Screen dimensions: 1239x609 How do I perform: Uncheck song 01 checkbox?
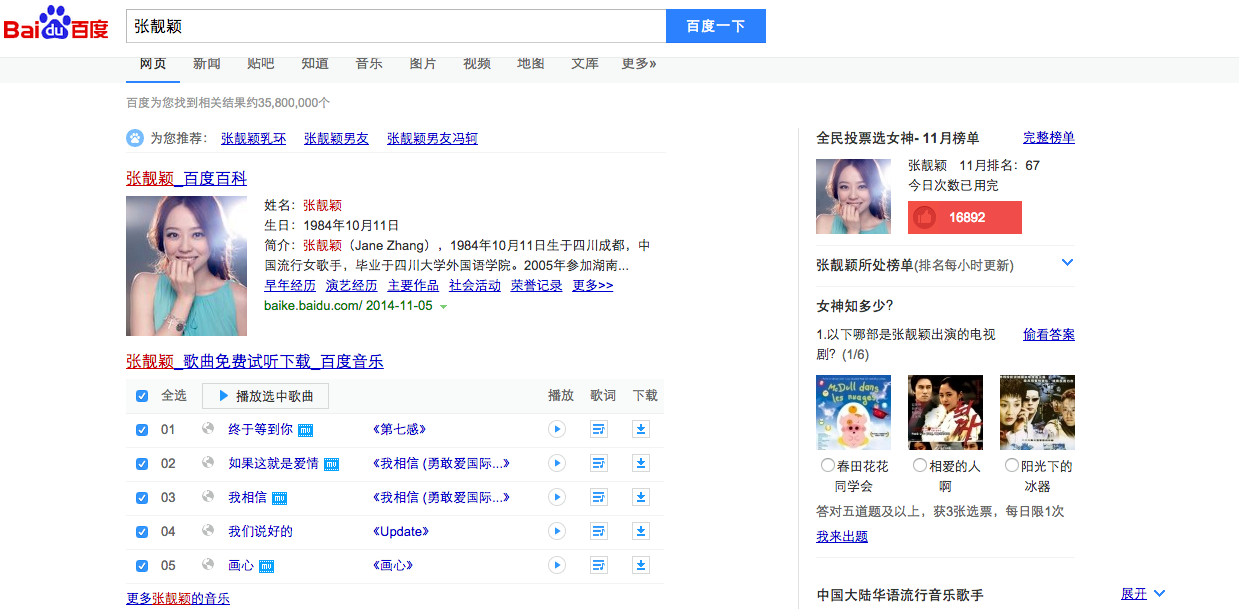coord(142,430)
